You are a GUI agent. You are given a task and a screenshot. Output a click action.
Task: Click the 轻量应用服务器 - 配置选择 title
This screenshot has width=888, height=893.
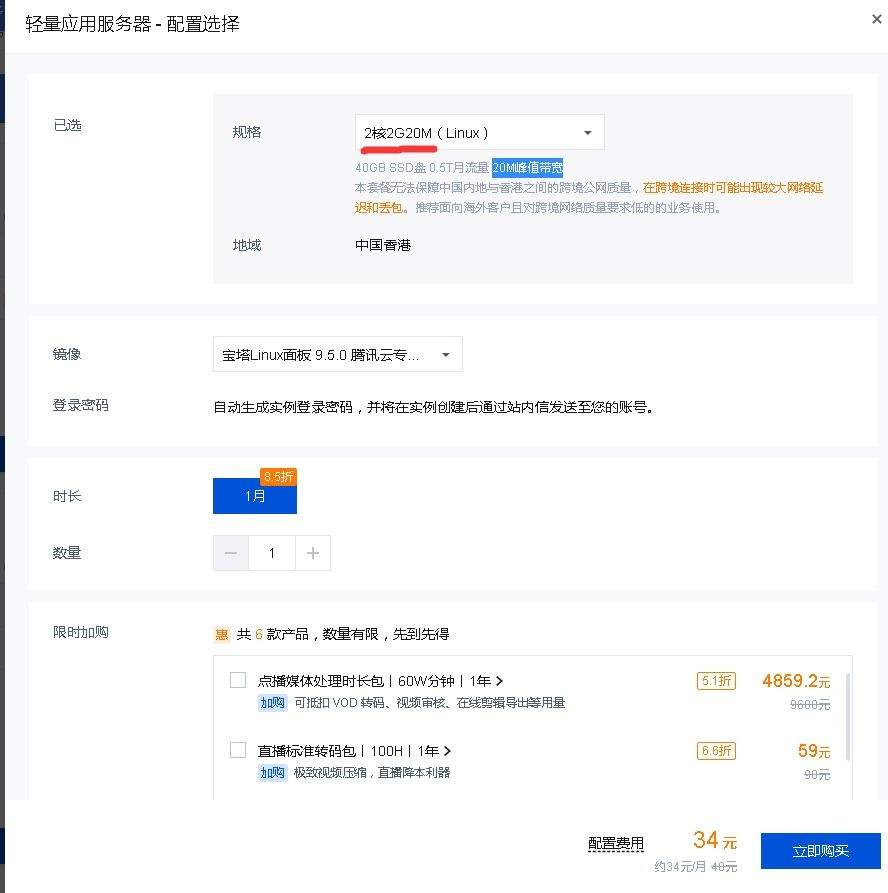(132, 24)
